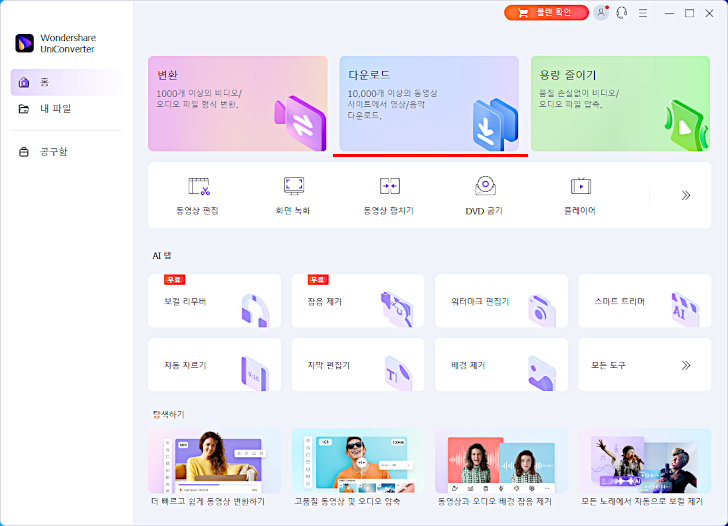728x526 pixels.
Task: Click the 모든 노래에서 자동으로 보컬 제거 caption
Action: pyautogui.click(x=642, y=501)
